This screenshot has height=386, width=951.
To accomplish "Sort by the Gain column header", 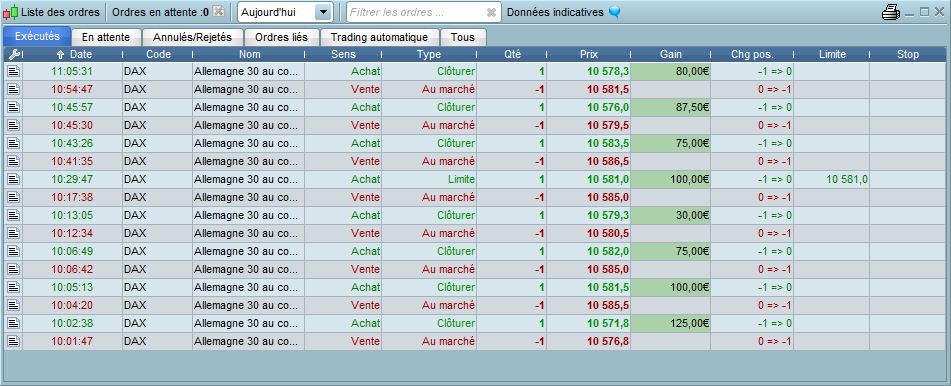I will click(670, 54).
